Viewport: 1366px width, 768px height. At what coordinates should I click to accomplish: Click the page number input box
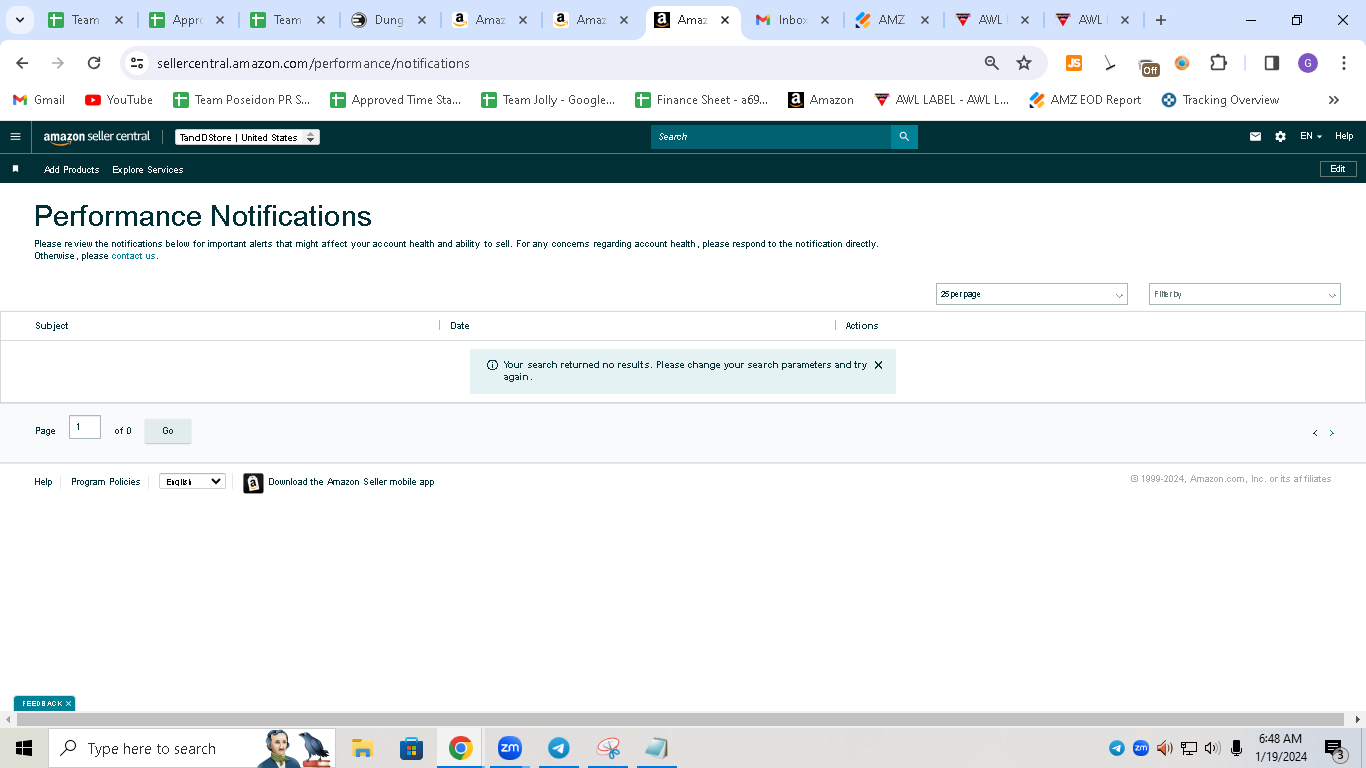(x=85, y=427)
